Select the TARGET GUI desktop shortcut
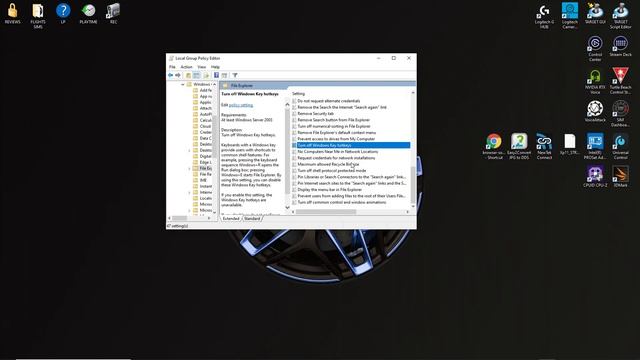 tap(595, 13)
